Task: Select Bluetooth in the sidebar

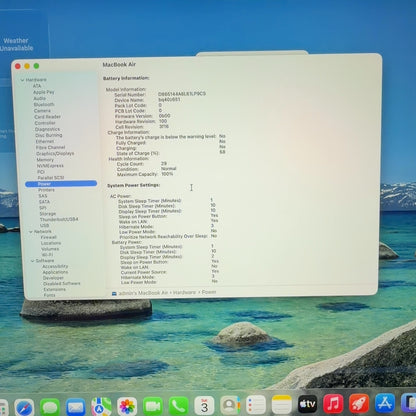Action: (x=44, y=104)
